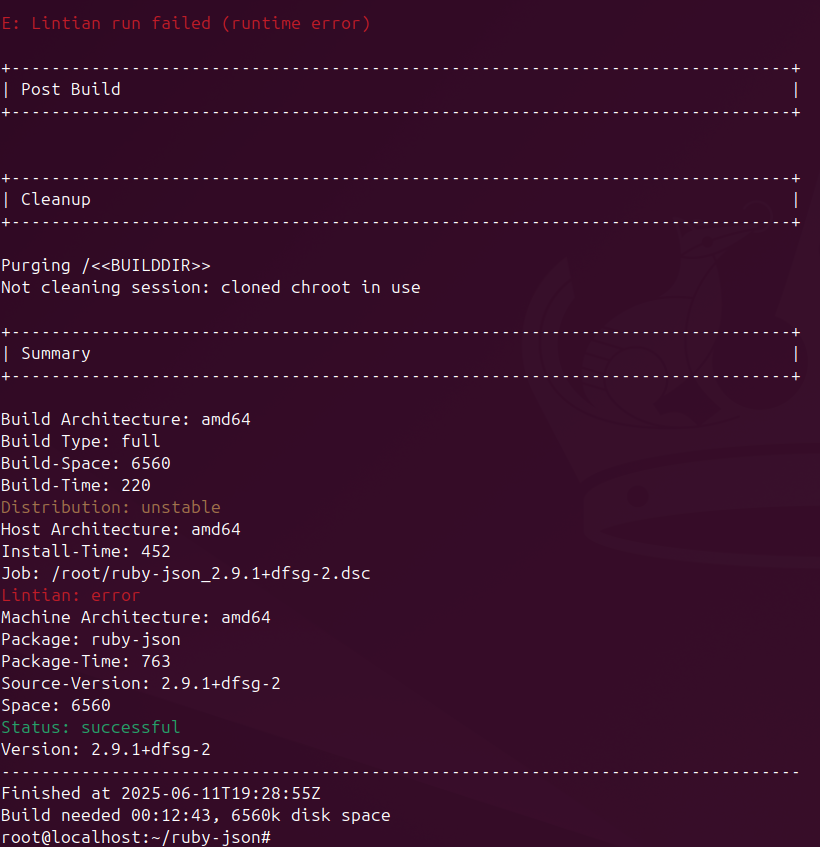The image size is (820, 847).
Task: Click the Package: ruby-json line
Action: click(x=90, y=639)
